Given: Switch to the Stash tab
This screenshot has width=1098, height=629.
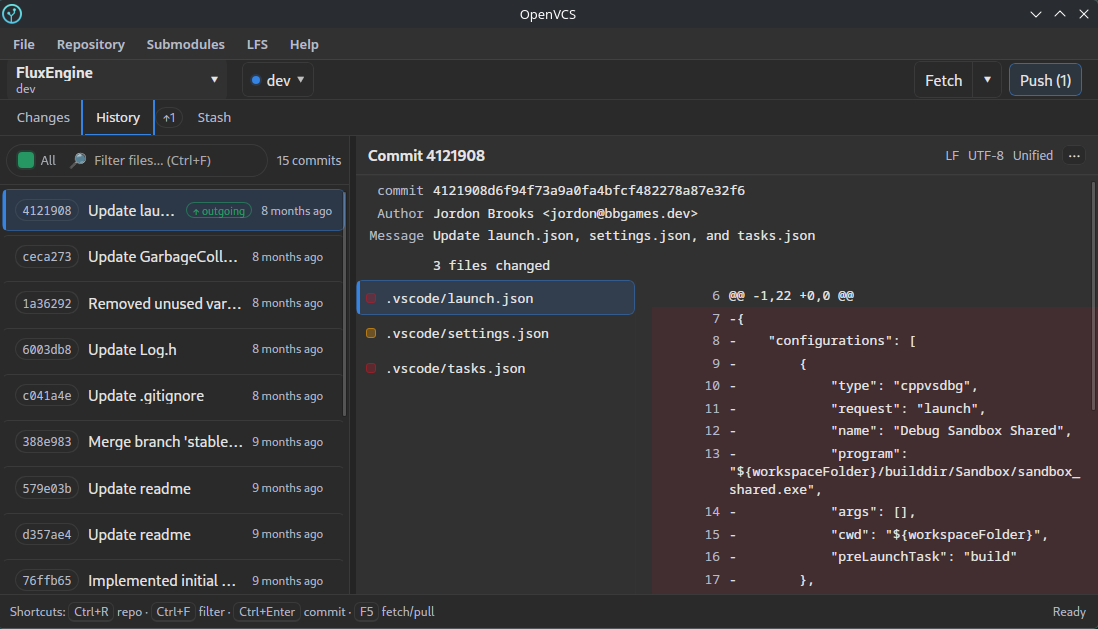Looking at the screenshot, I should click(x=213, y=117).
